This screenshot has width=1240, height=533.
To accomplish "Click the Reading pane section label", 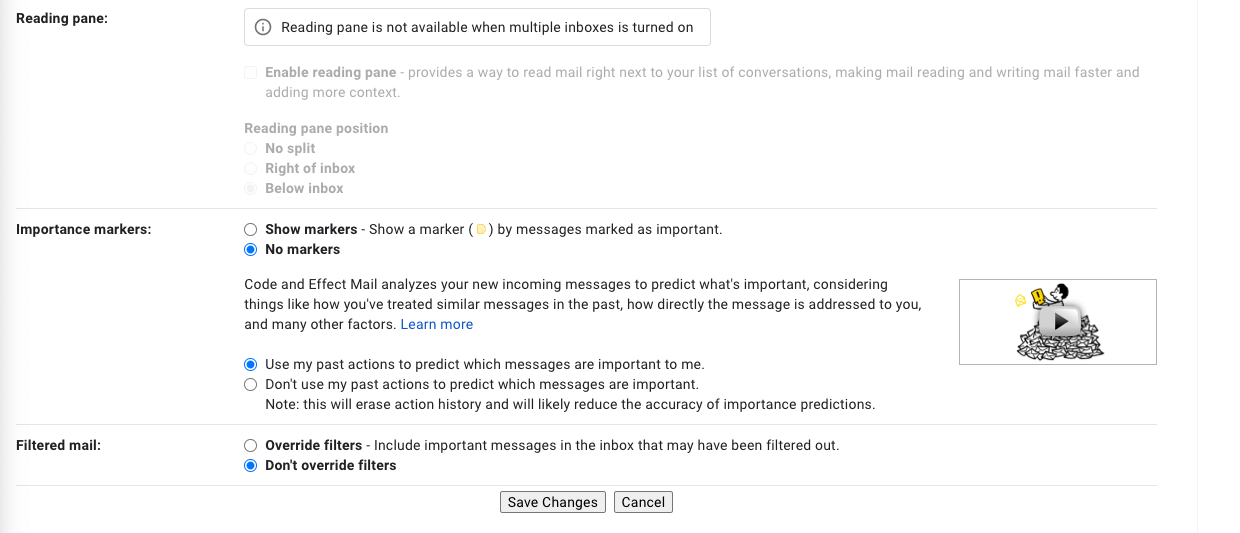I will (x=62, y=19).
